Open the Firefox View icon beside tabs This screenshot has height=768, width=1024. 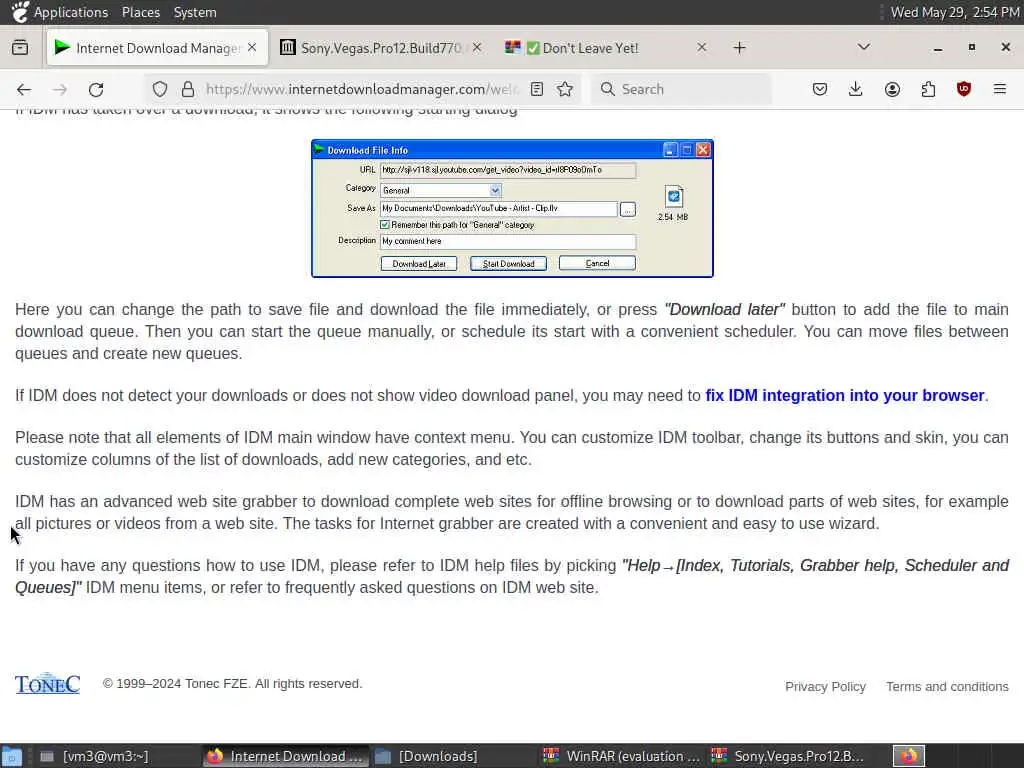click(x=20, y=48)
